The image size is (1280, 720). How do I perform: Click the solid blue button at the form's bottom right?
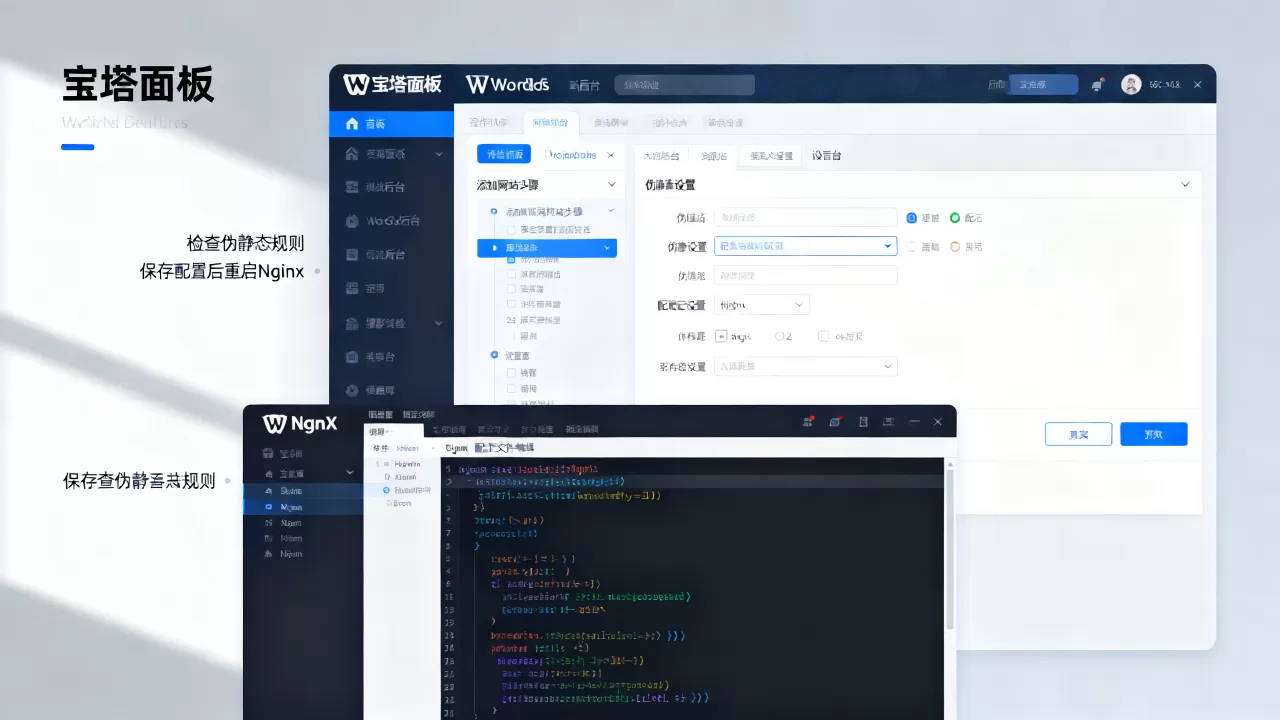1153,434
